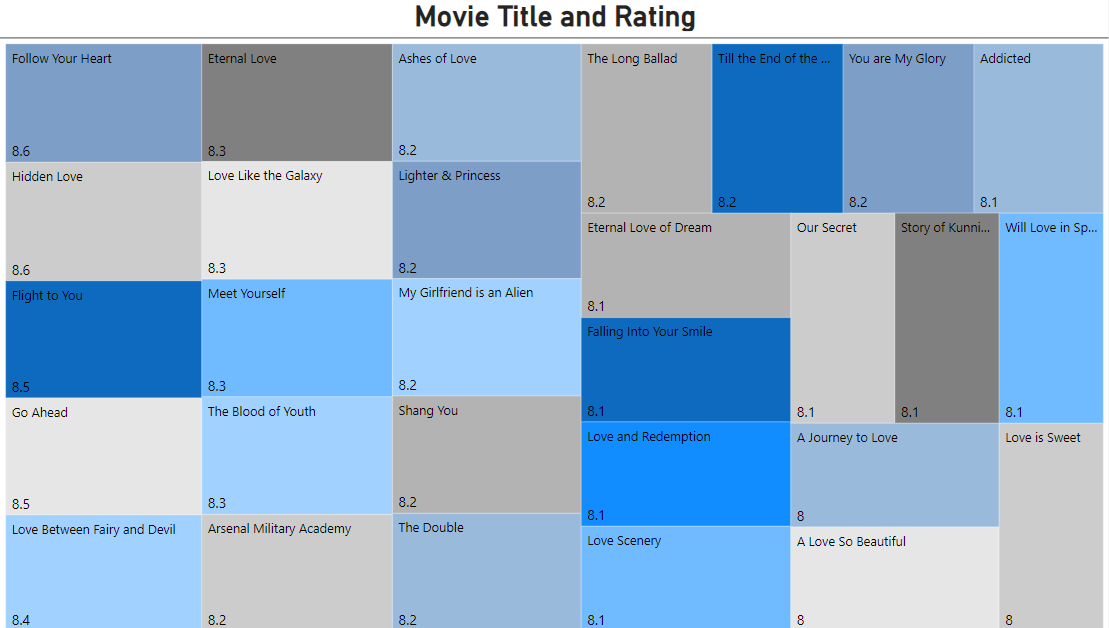Select The Blood of Youth block

(x=296, y=455)
